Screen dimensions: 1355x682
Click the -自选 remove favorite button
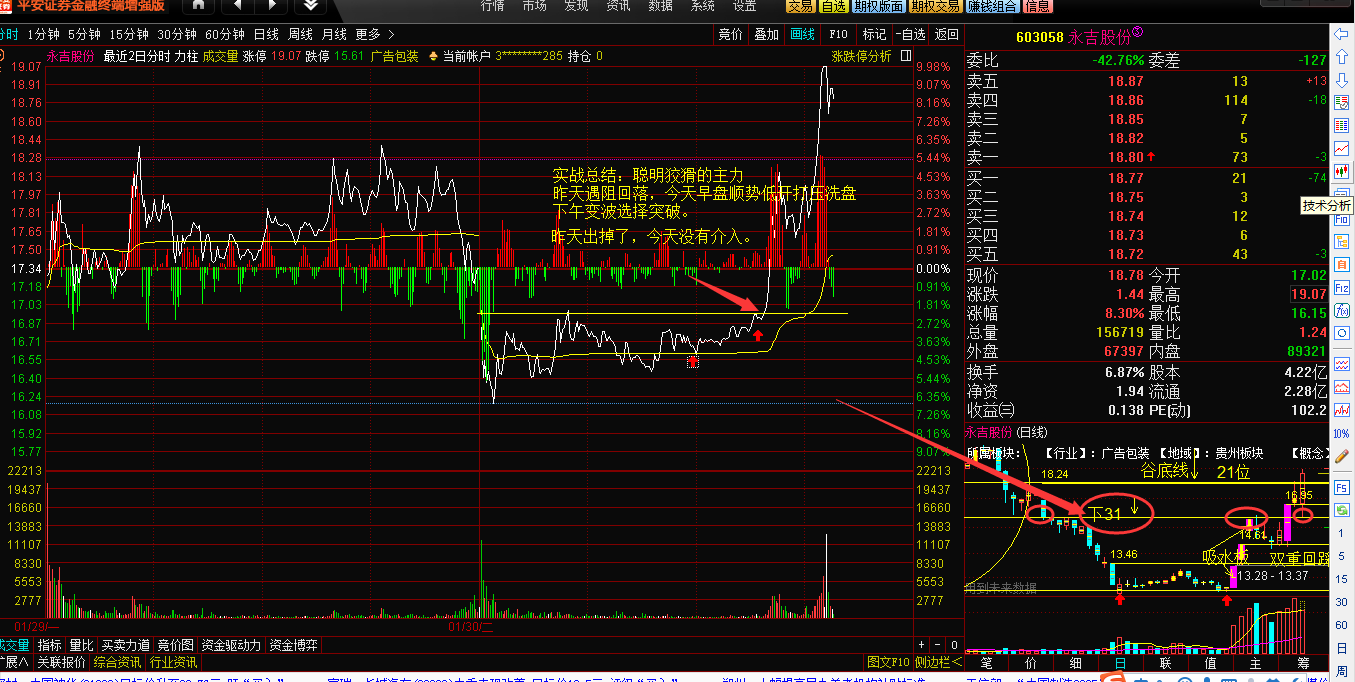[x=910, y=34]
